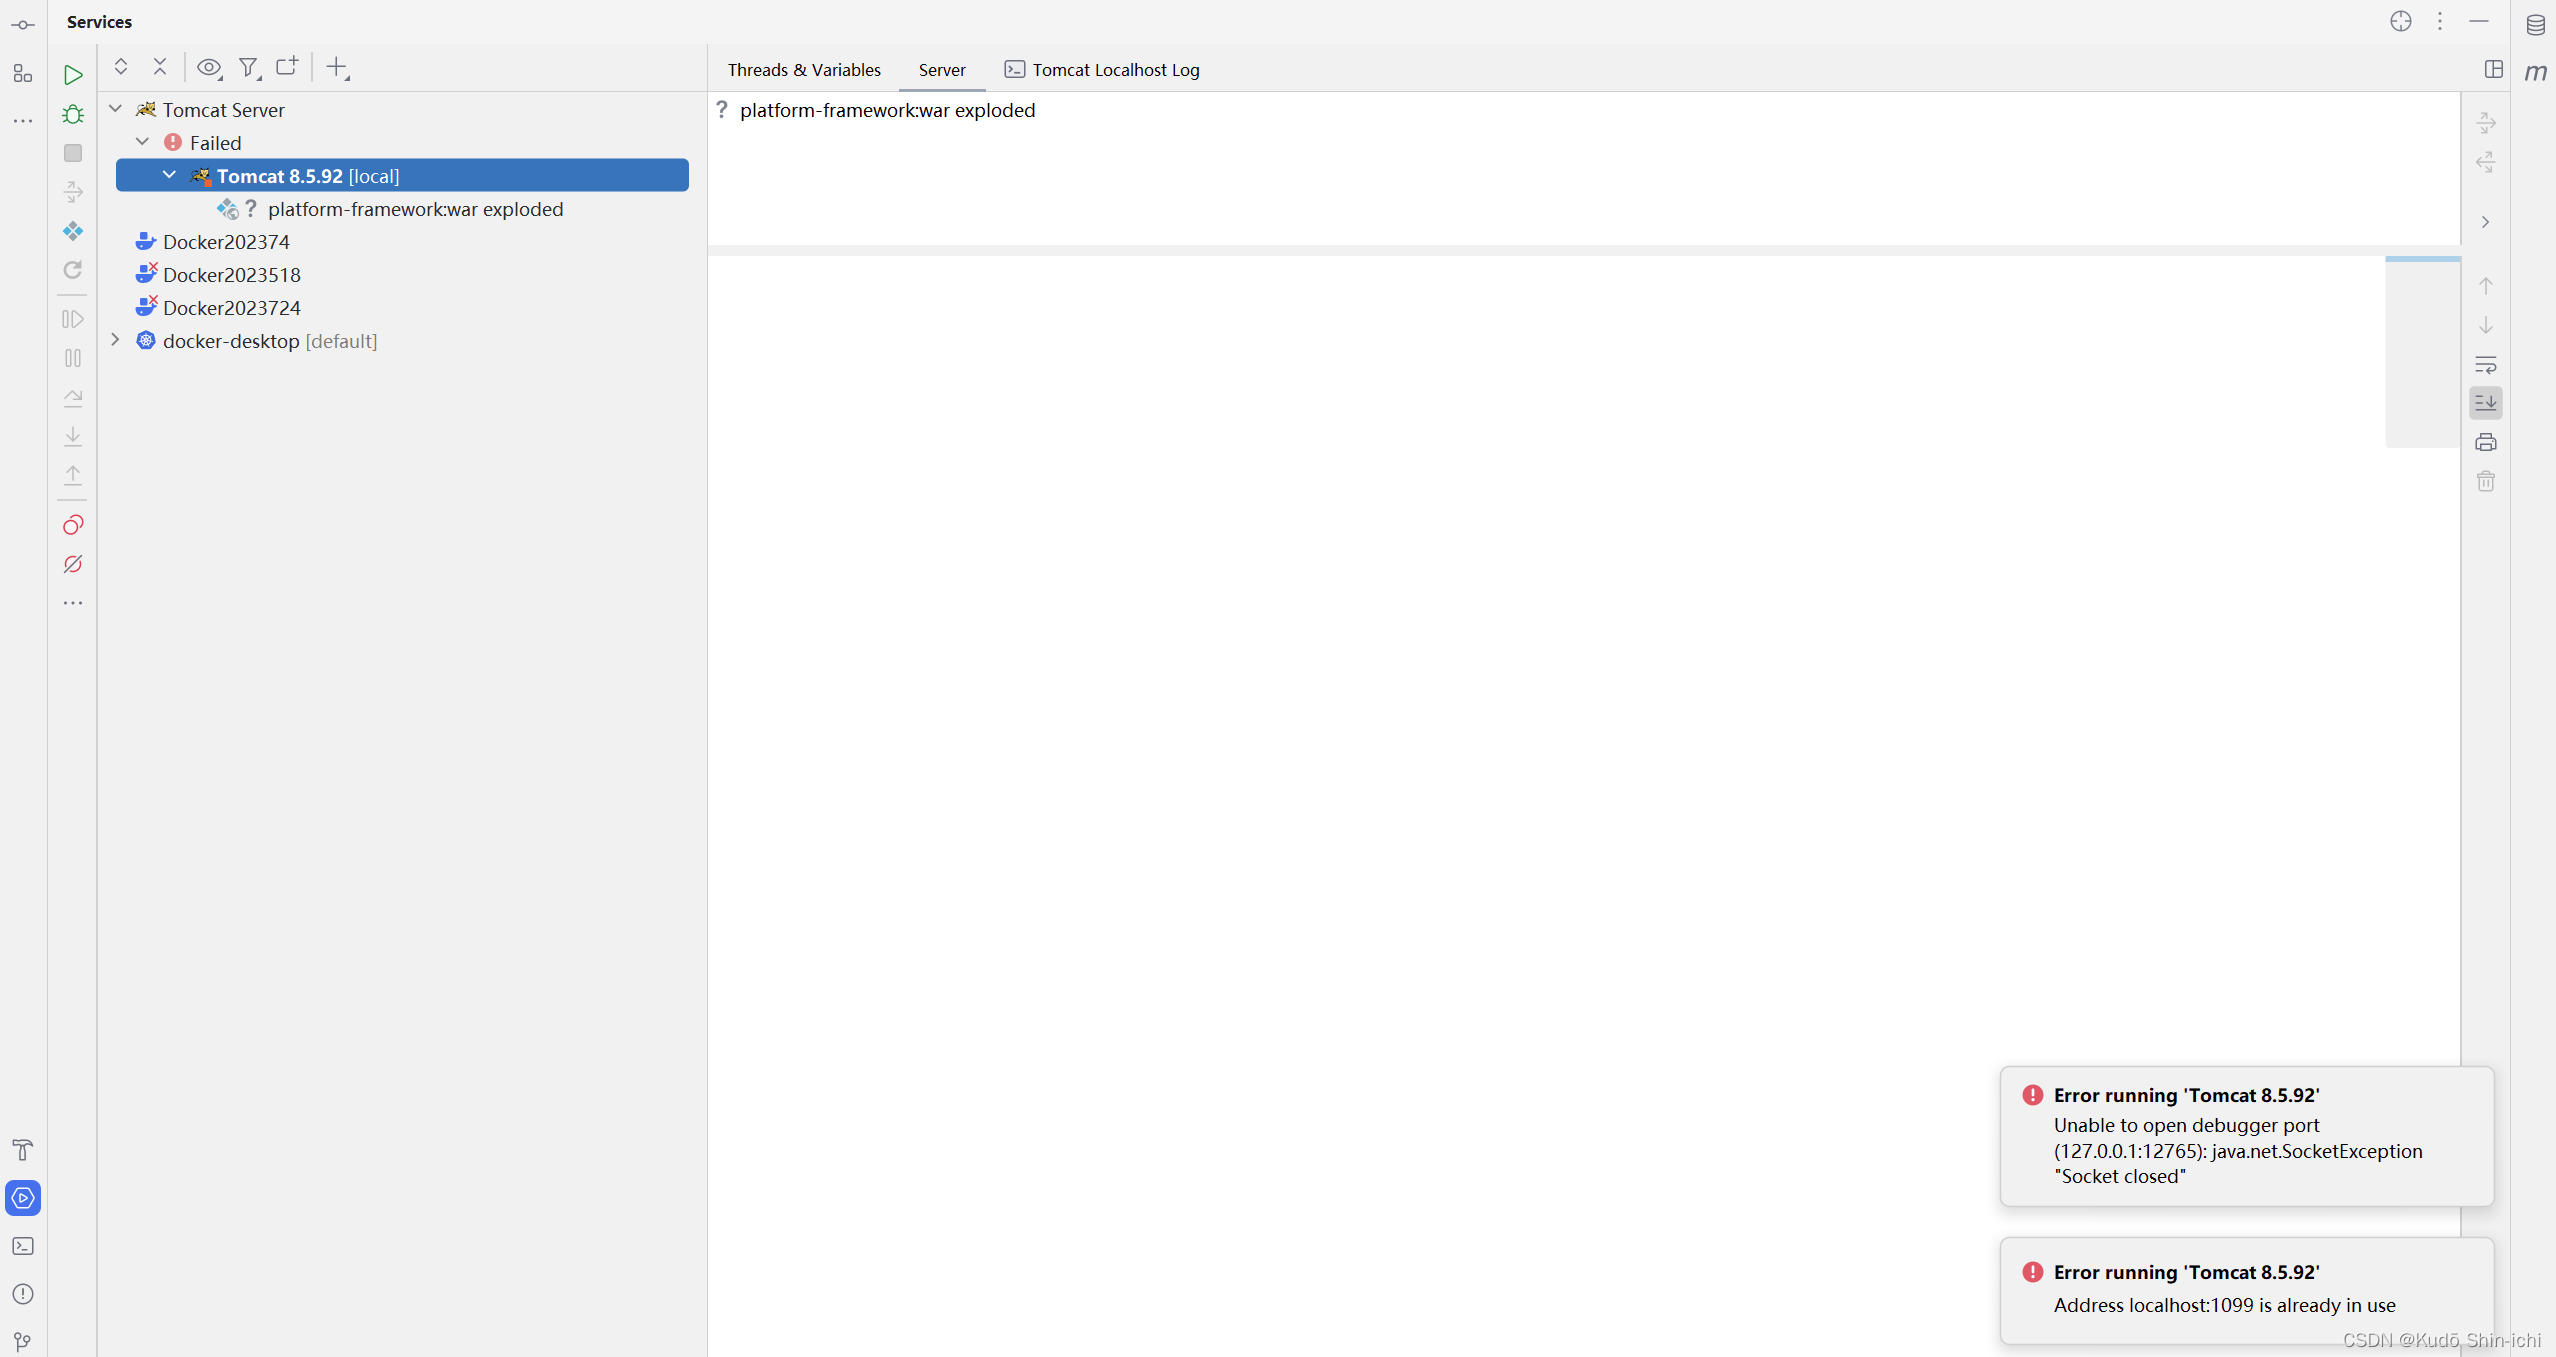
Task: Expand the docker-desktop [default] node
Action: coord(116,340)
